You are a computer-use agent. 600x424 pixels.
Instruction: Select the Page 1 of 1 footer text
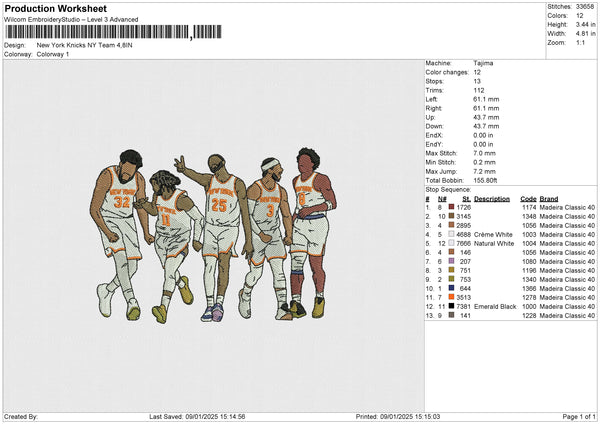579,416
